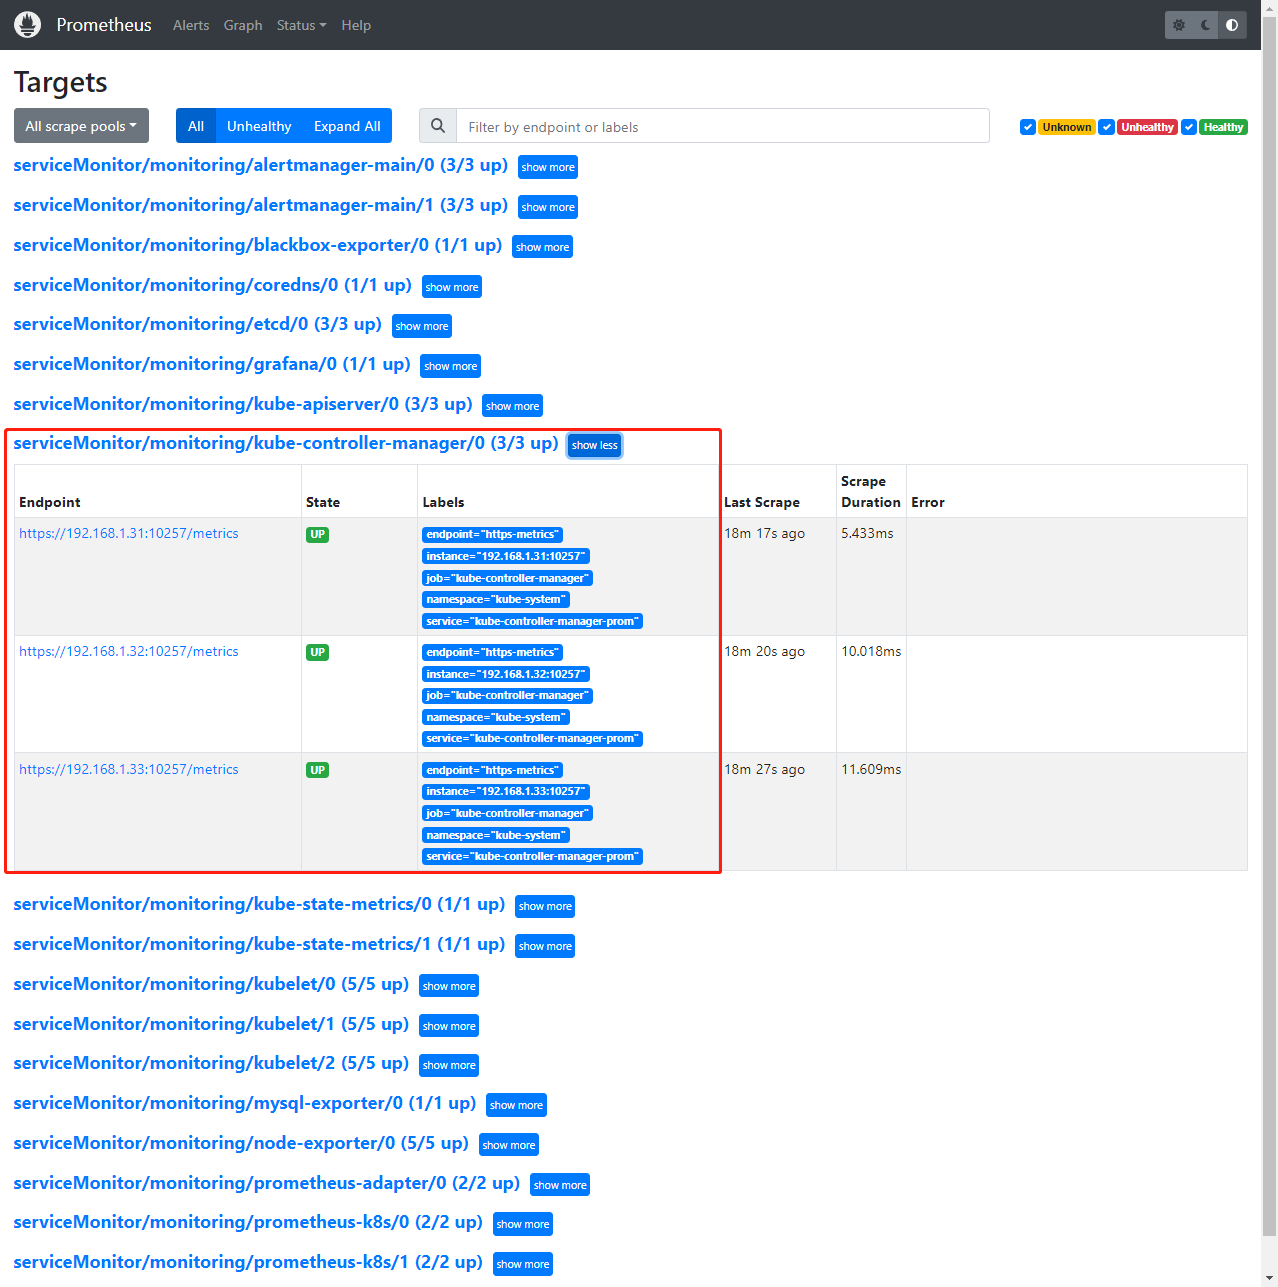The width and height of the screenshot is (1278, 1287).
Task: Open endpoint https://192.168.1.33:10257/metrics
Action: 129,770
